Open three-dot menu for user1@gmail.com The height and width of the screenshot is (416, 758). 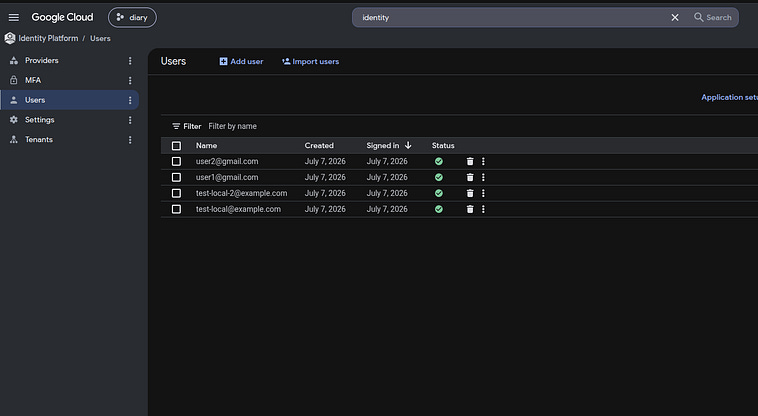coord(483,177)
